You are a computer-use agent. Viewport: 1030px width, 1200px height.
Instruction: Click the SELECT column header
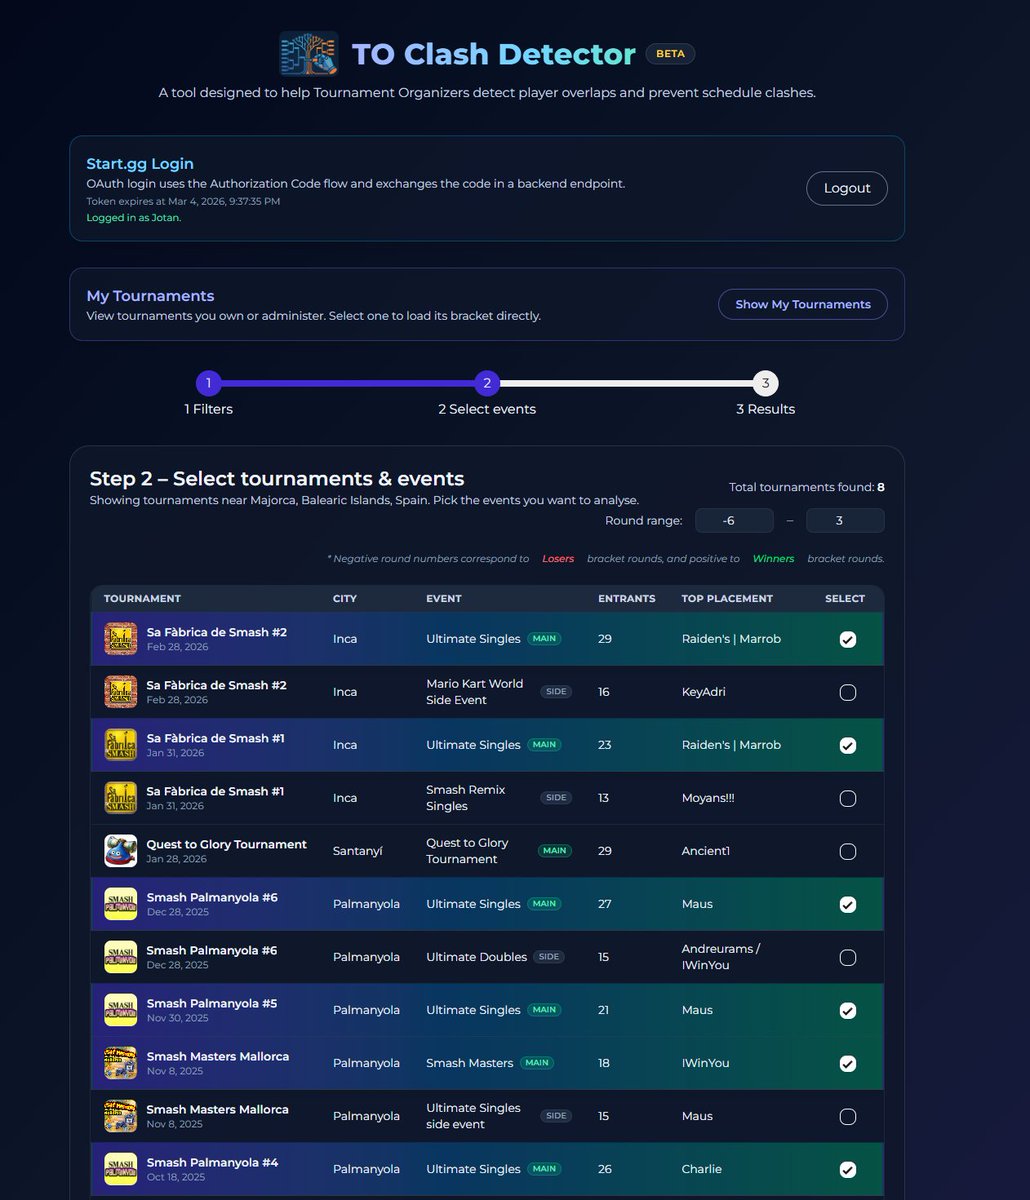click(845, 598)
